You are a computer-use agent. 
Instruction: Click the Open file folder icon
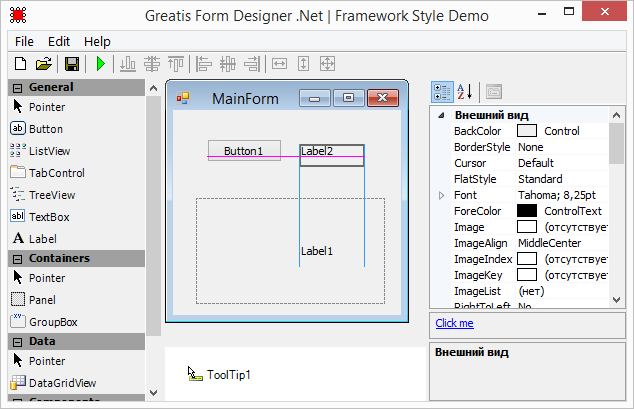(x=44, y=64)
